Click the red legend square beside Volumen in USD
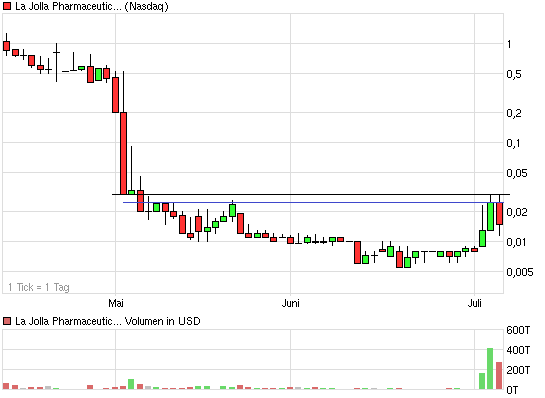 pos(7,321)
